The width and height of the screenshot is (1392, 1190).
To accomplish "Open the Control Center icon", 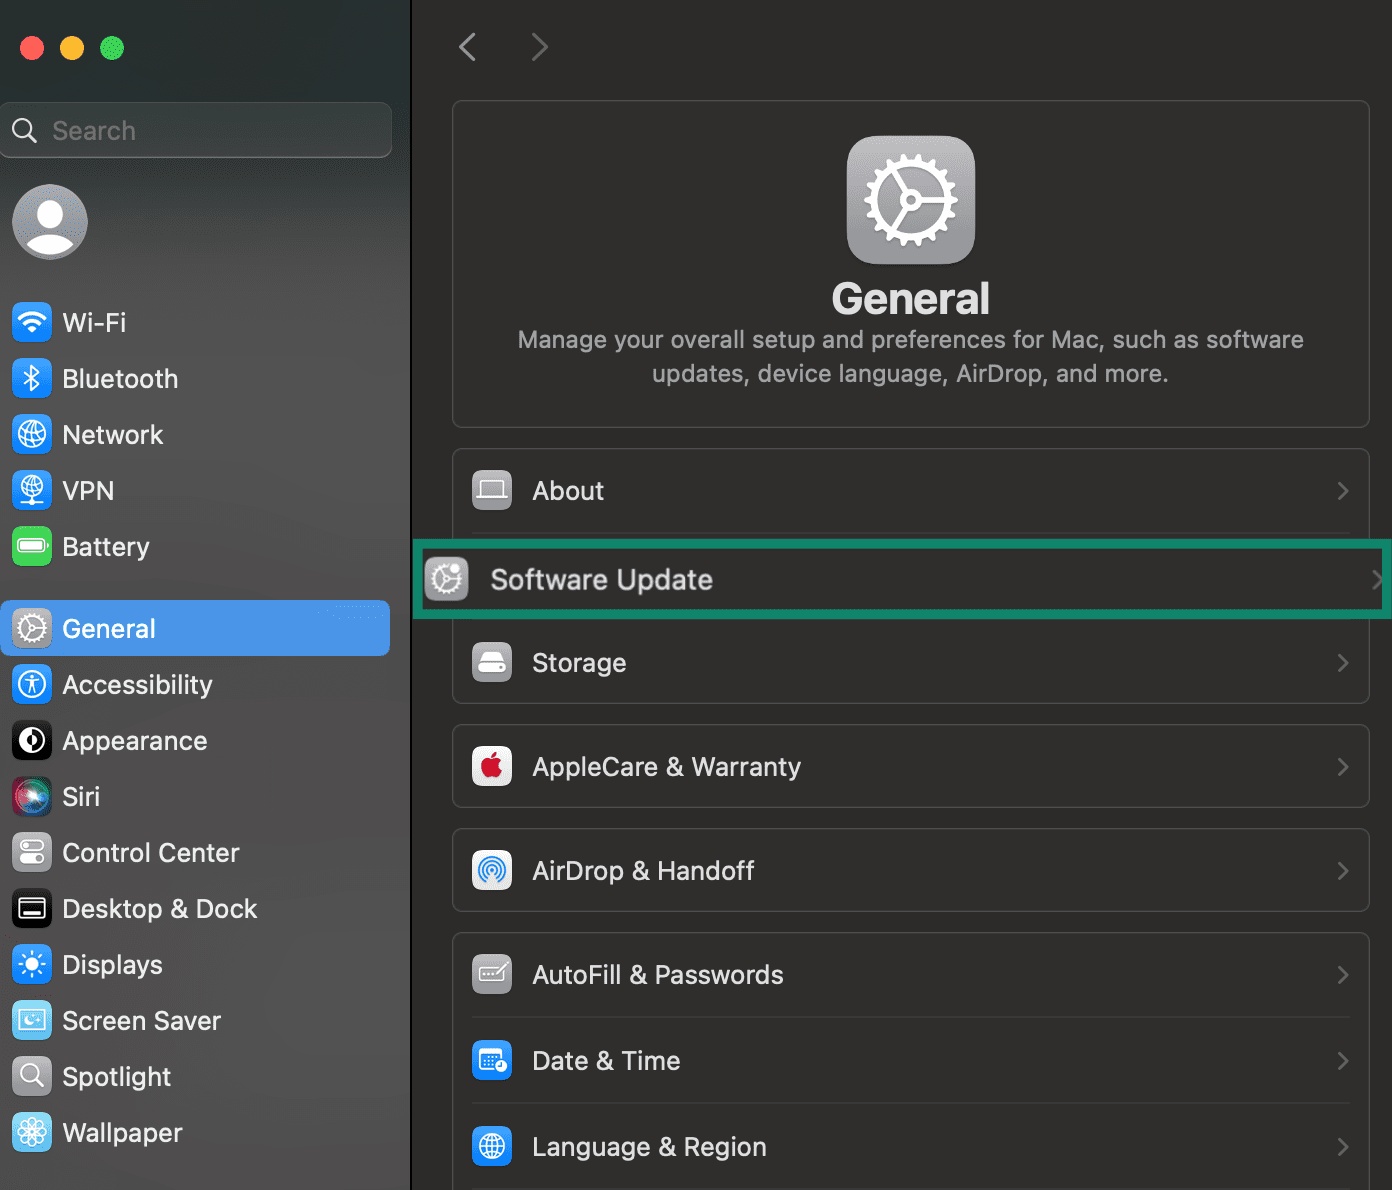I will point(31,852).
